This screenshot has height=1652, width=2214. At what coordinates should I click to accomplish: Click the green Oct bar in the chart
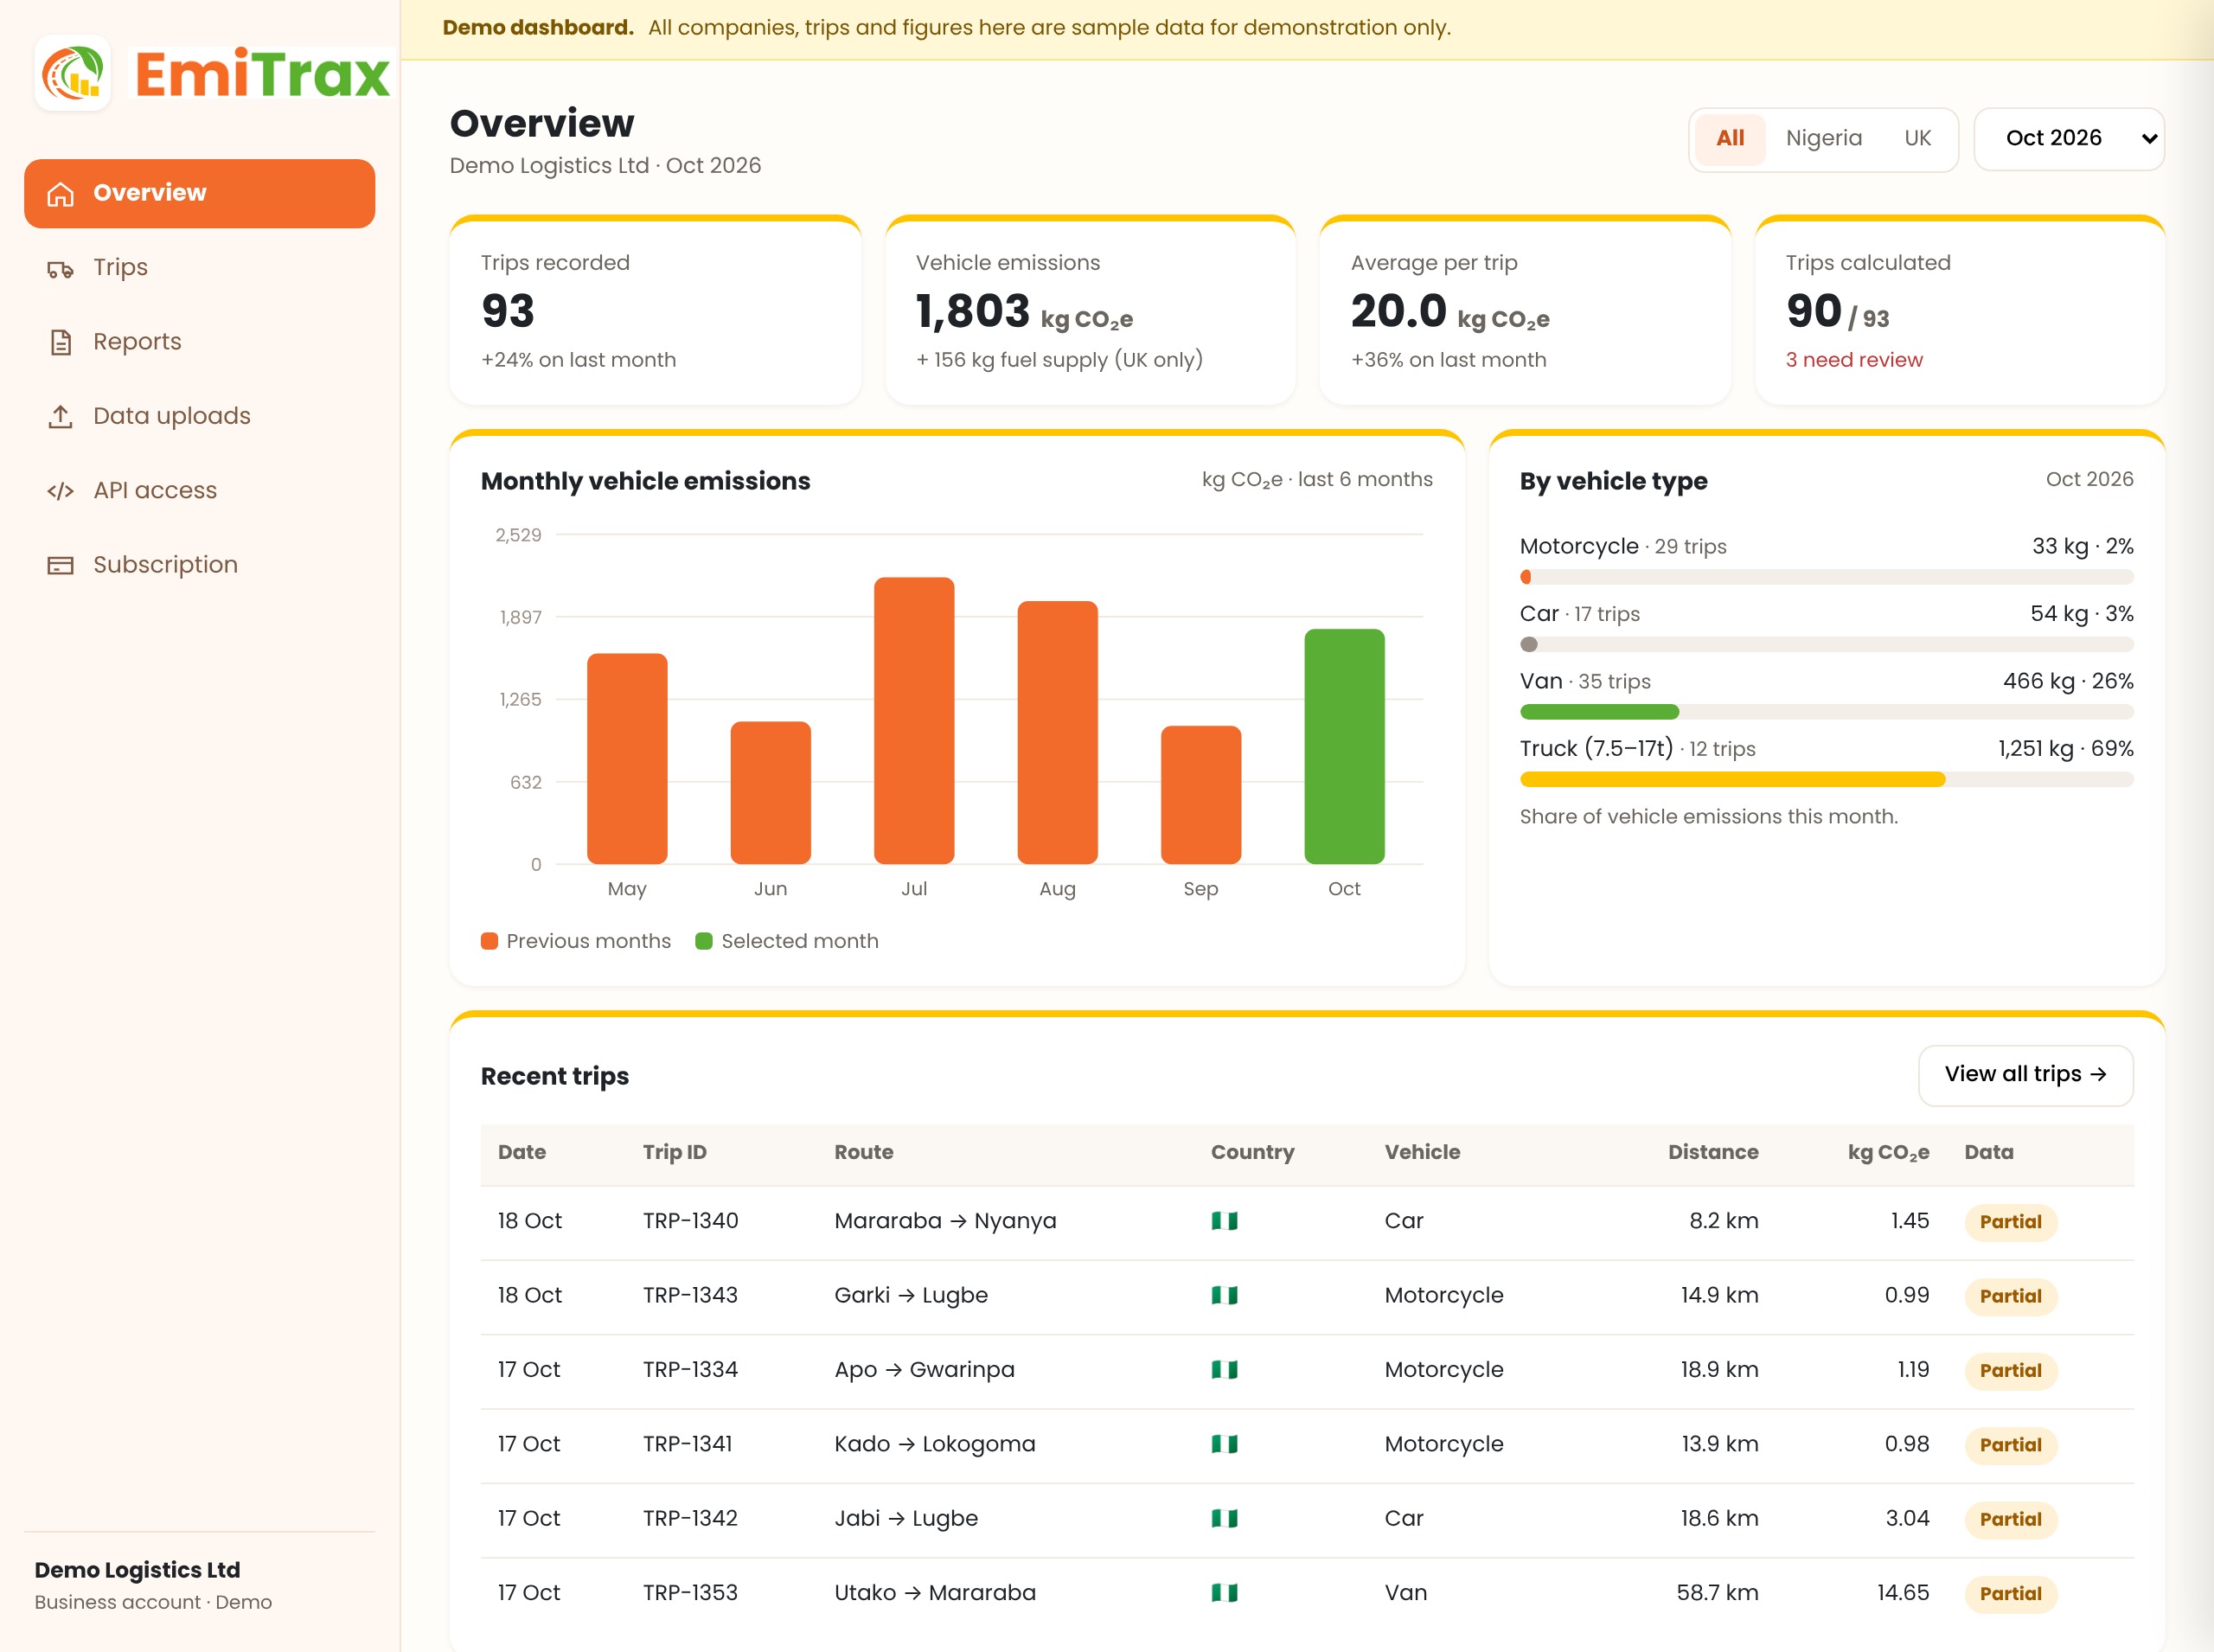1344,746
